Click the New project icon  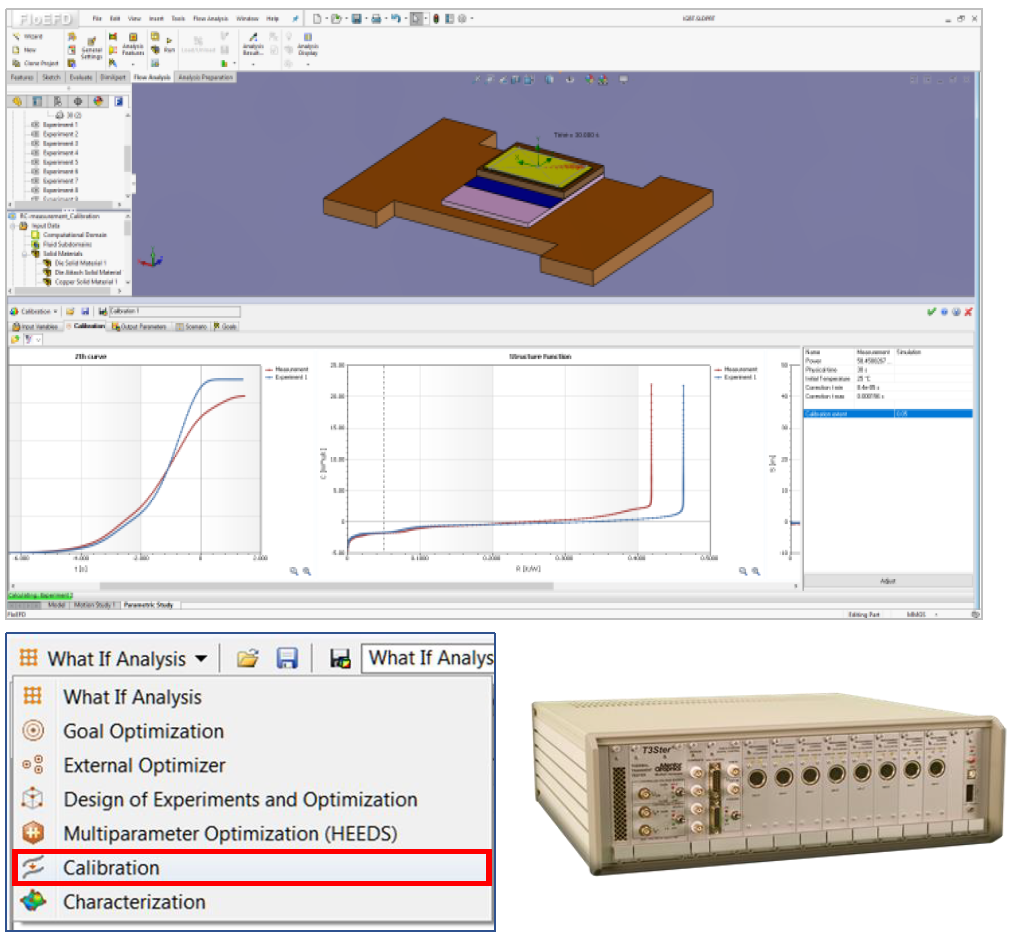[16, 50]
